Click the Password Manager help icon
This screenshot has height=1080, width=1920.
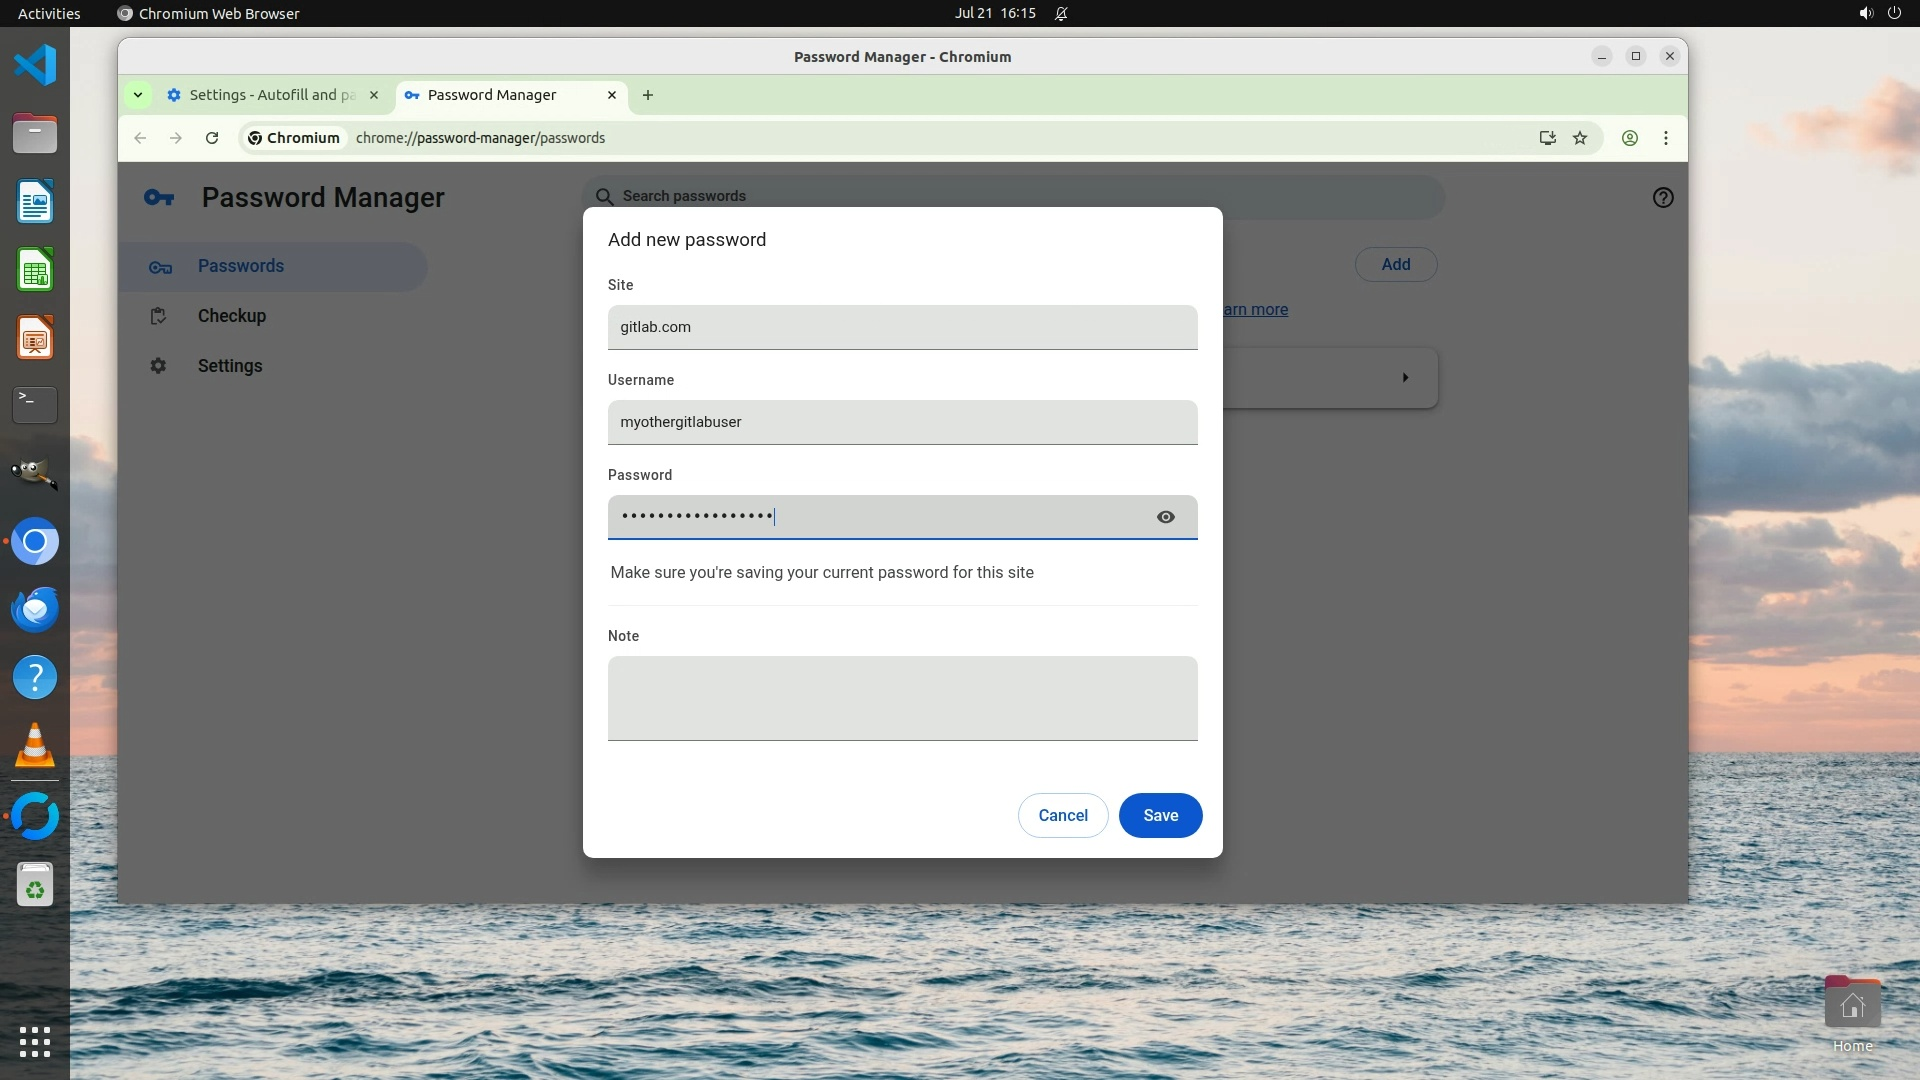(x=1663, y=198)
